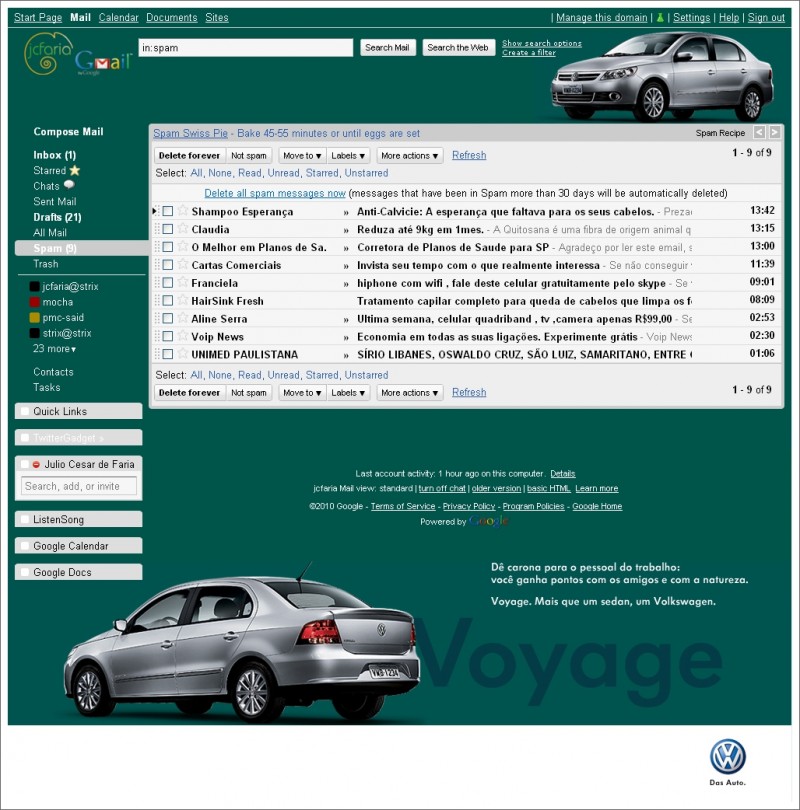The width and height of the screenshot is (800, 810).
Task: Star the UNIMED PAULISTANA message
Action: tap(183, 353)
